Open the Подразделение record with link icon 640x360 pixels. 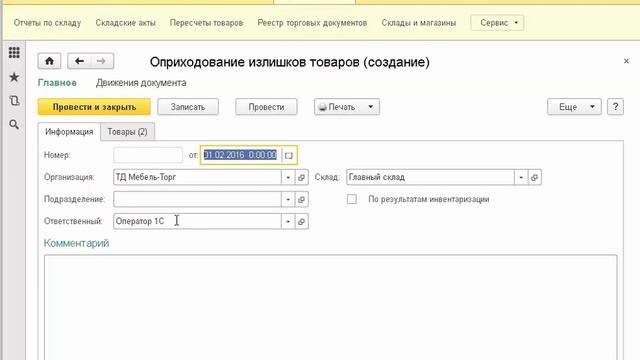coord(302,199)
